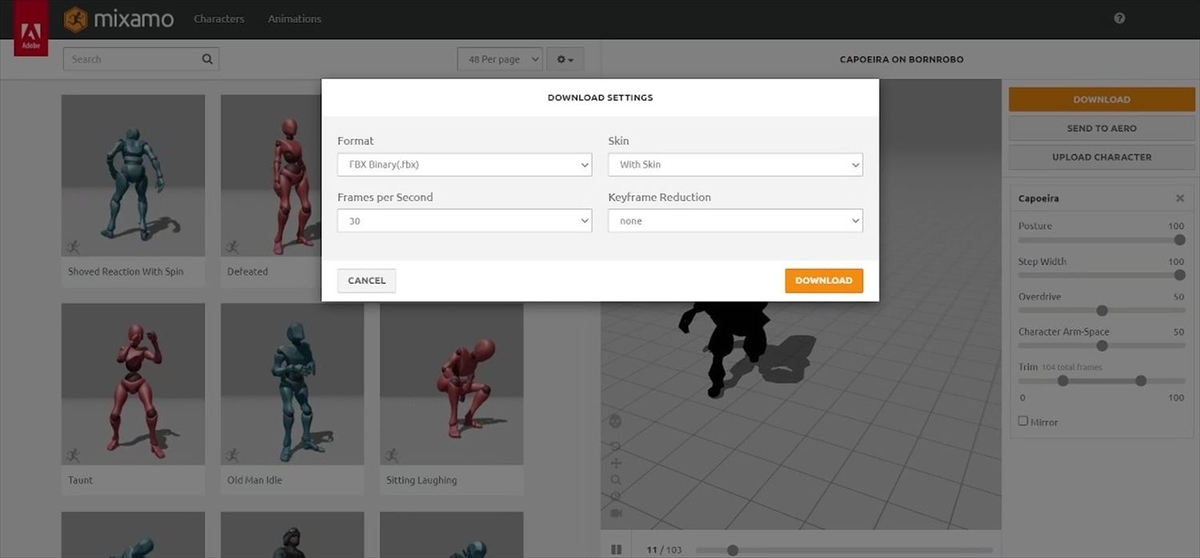The image size is (1200, 558).
Task: Click the Send to Aero button
Action: pyautogui.click(x=1102, y=128)
